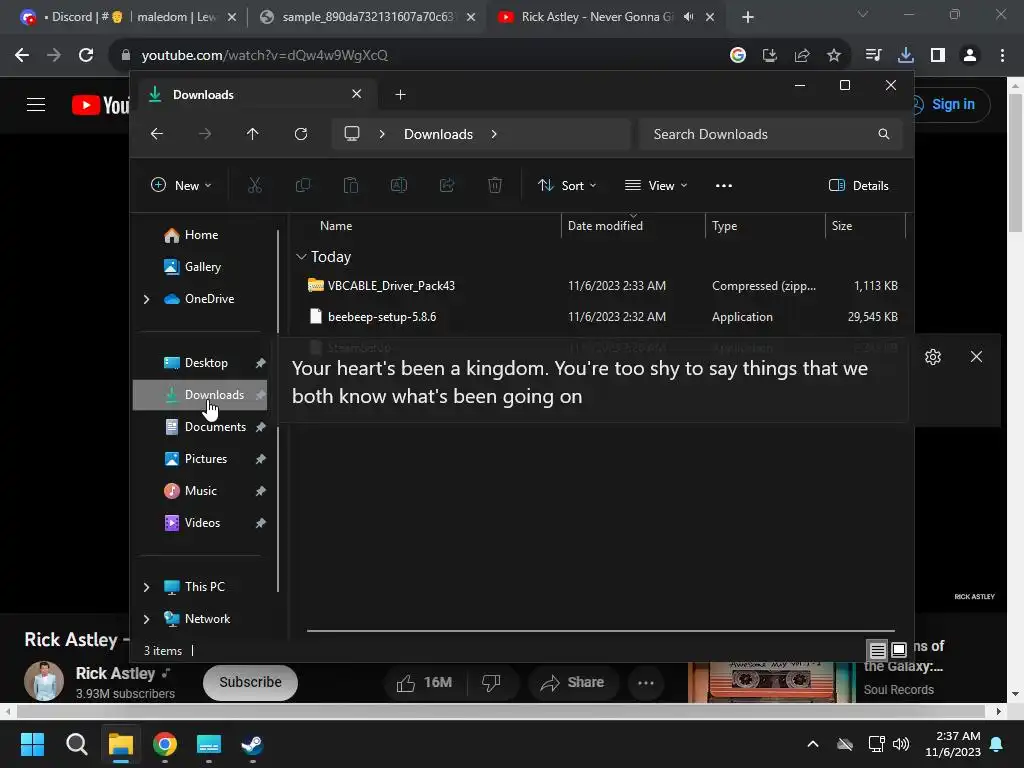Open Rick Astley channel name link

pos(115,673)
